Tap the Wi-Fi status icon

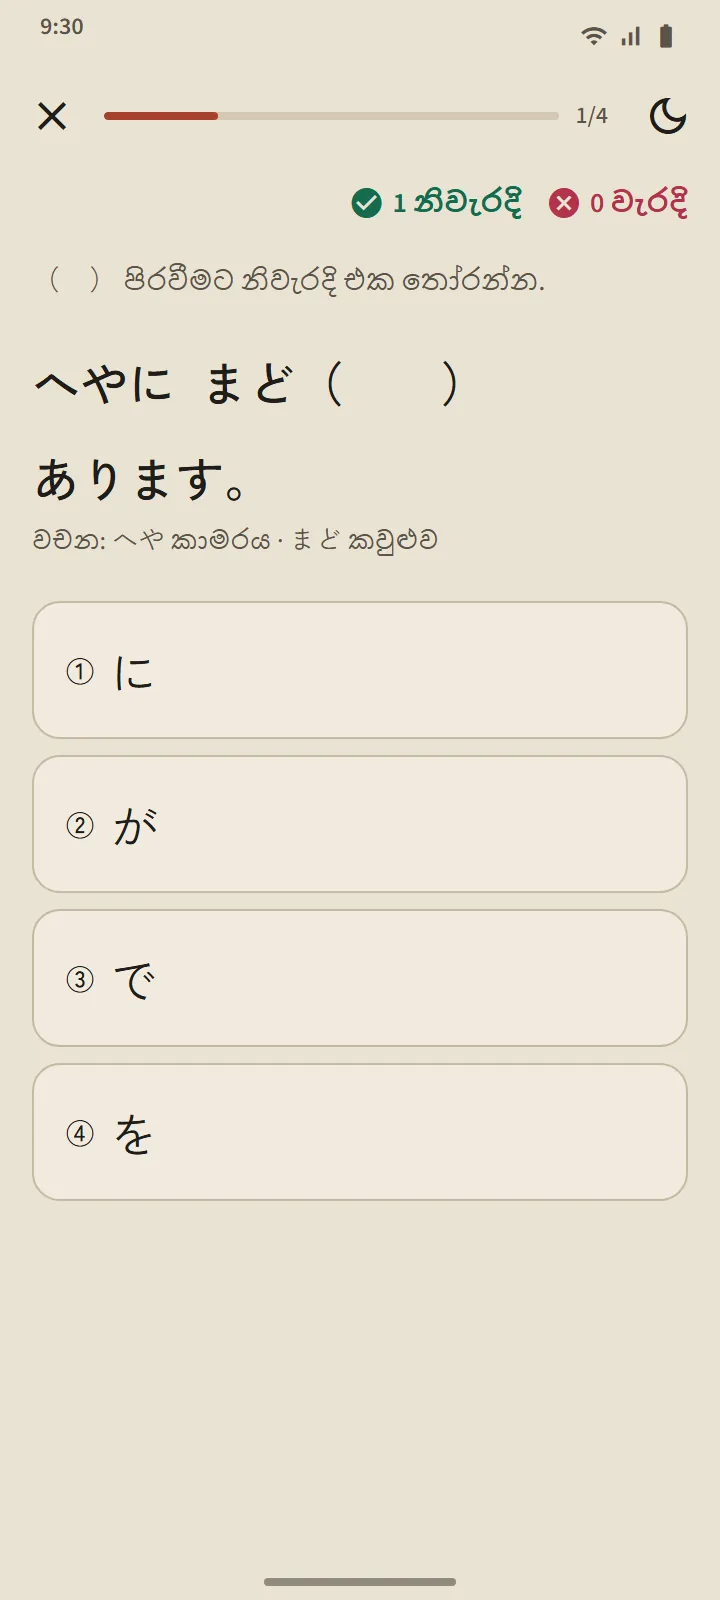594,37
